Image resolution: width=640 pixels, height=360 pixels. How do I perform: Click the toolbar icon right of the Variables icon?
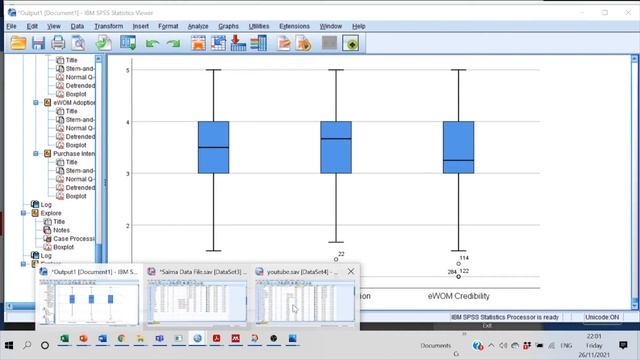tap(284, 43)
